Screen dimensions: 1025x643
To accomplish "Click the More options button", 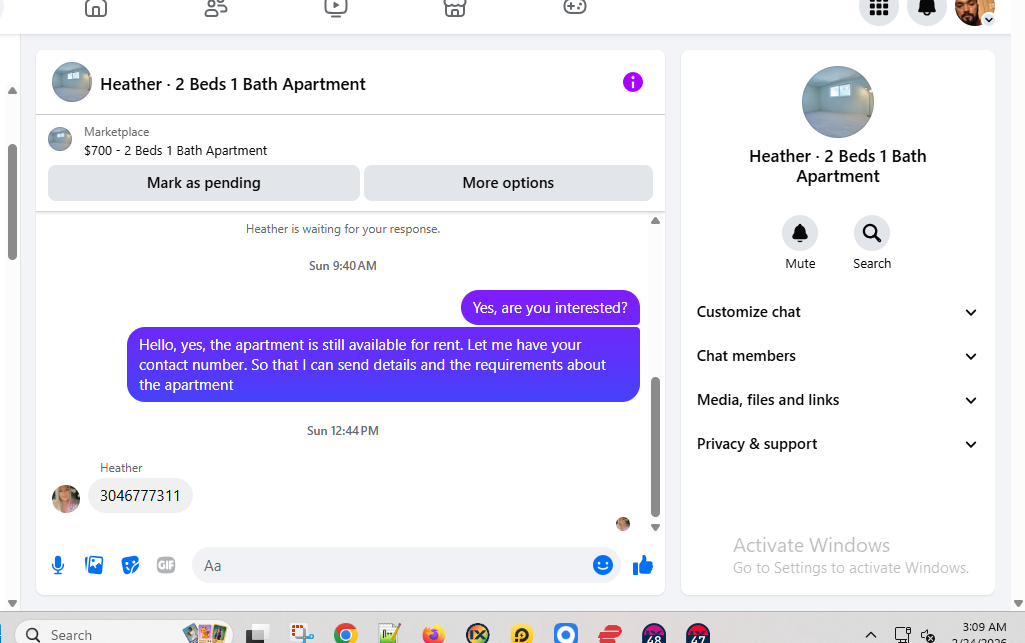I will point(508,183).
